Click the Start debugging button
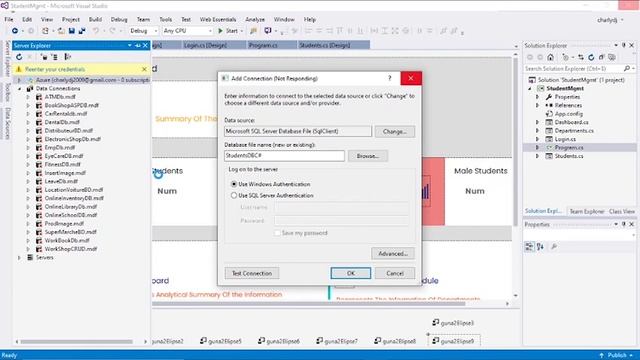640x360 pixels. point(228,31)
